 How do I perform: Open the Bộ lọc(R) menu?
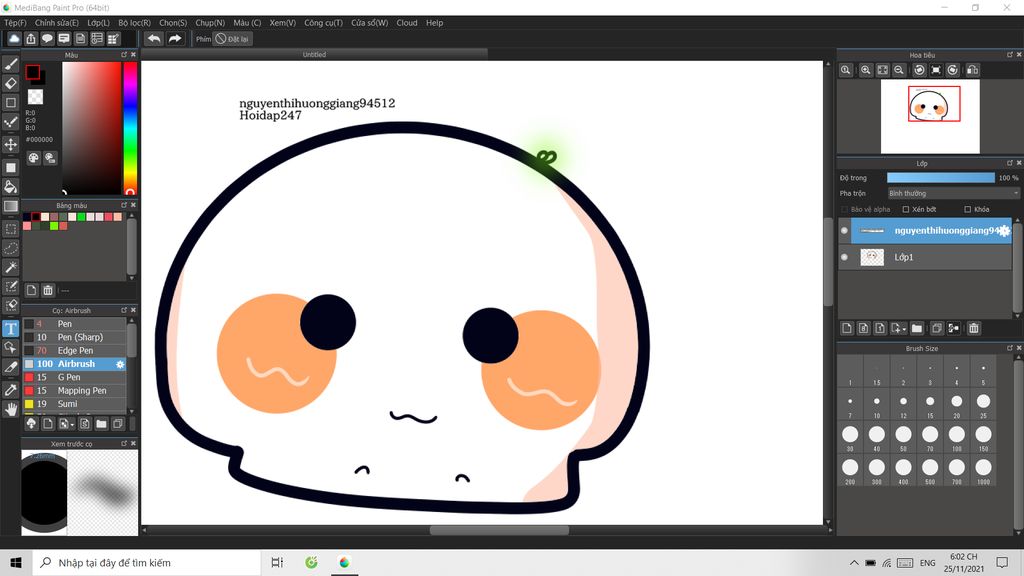tap(135, 23)
